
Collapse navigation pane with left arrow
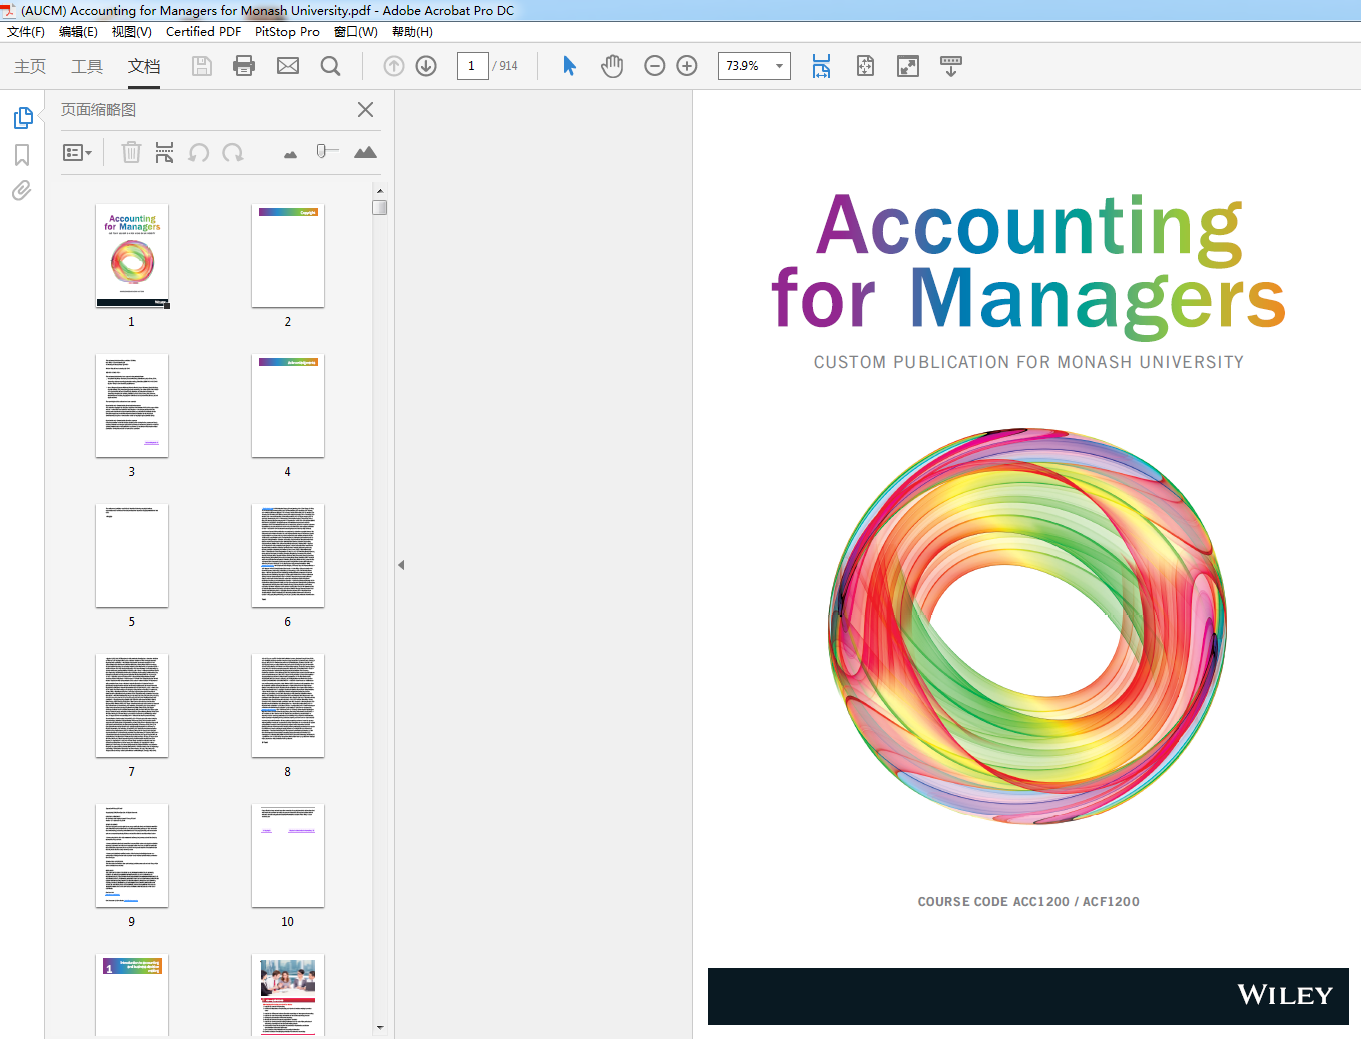pyautogui.click(x=401, y=565)
